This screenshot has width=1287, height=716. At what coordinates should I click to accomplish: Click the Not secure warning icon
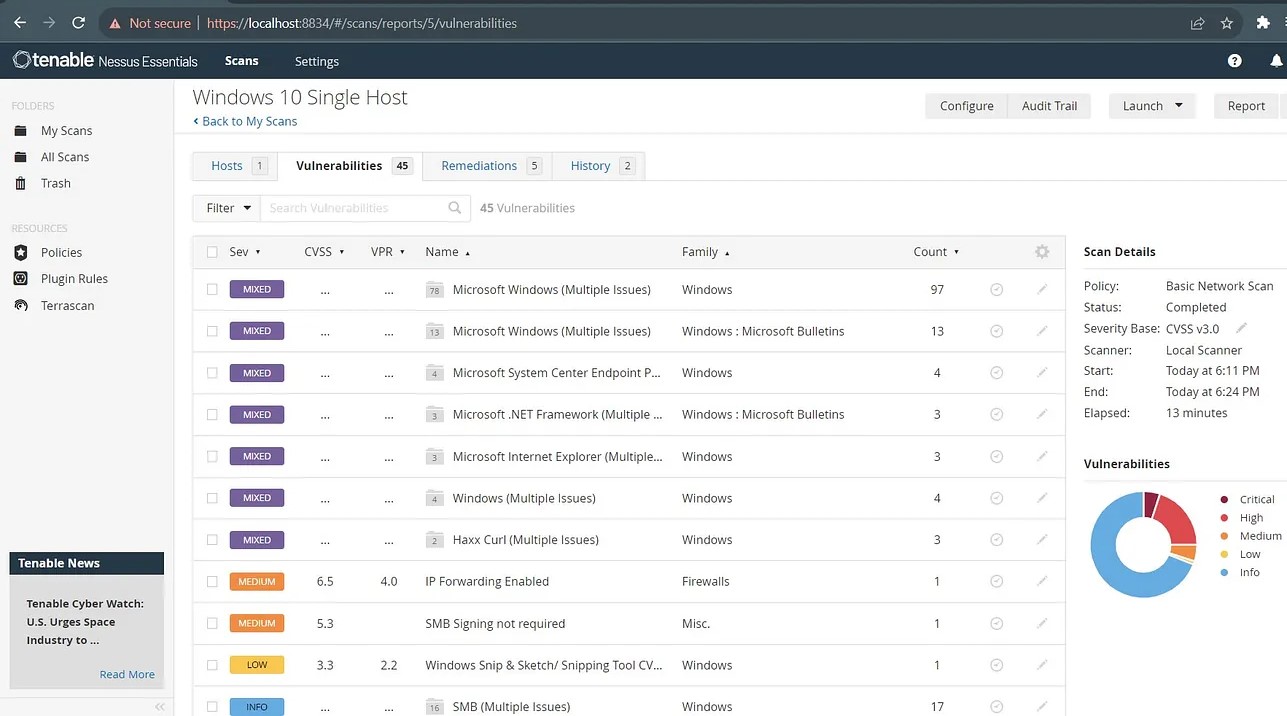115,23
